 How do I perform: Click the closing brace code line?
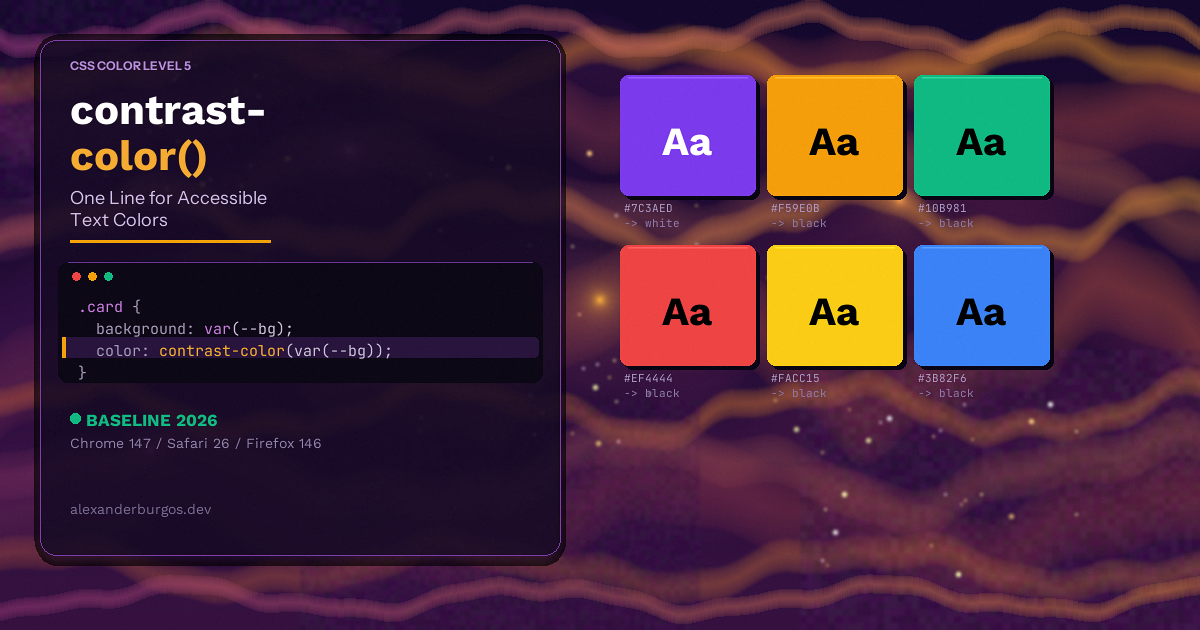(x=83, y=372)
